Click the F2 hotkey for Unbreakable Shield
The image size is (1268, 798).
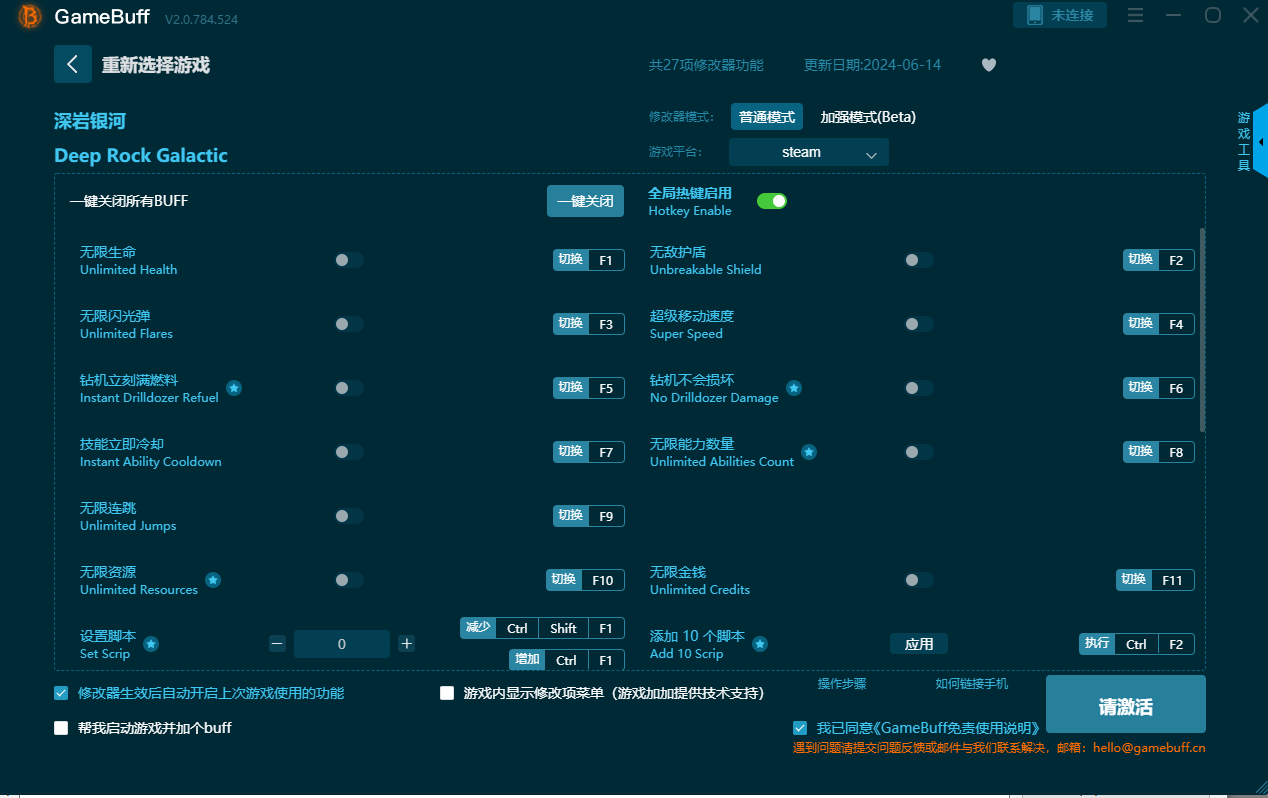coord(1176,260)
